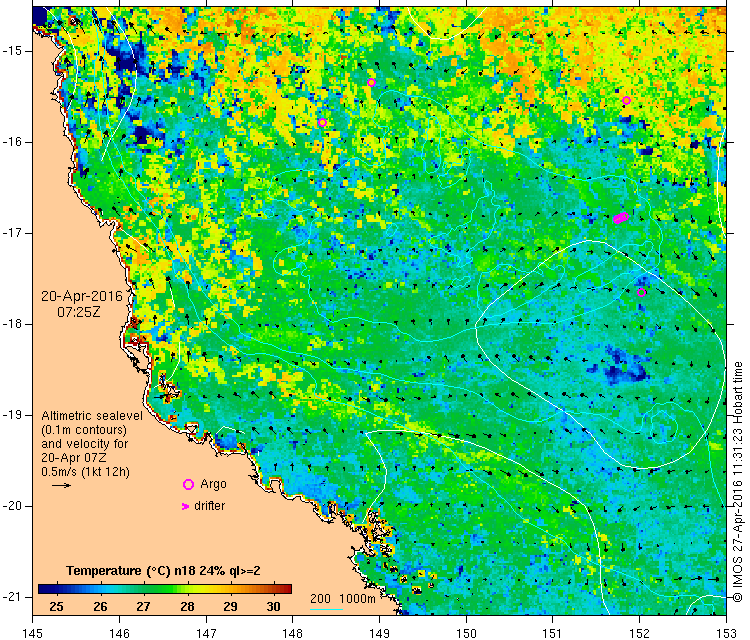Screen dimensions: 750x640
Task: Click the '200 1000m' isobath label
Action: pos(342,598)
